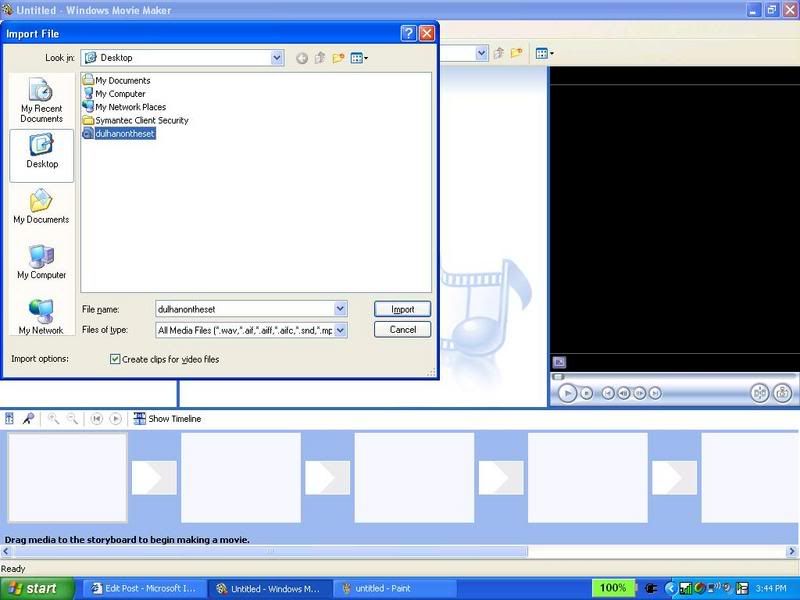Set audio levels on storyboard toolbar
Viewport: 800px width, 600px height.
pos(9,419)
